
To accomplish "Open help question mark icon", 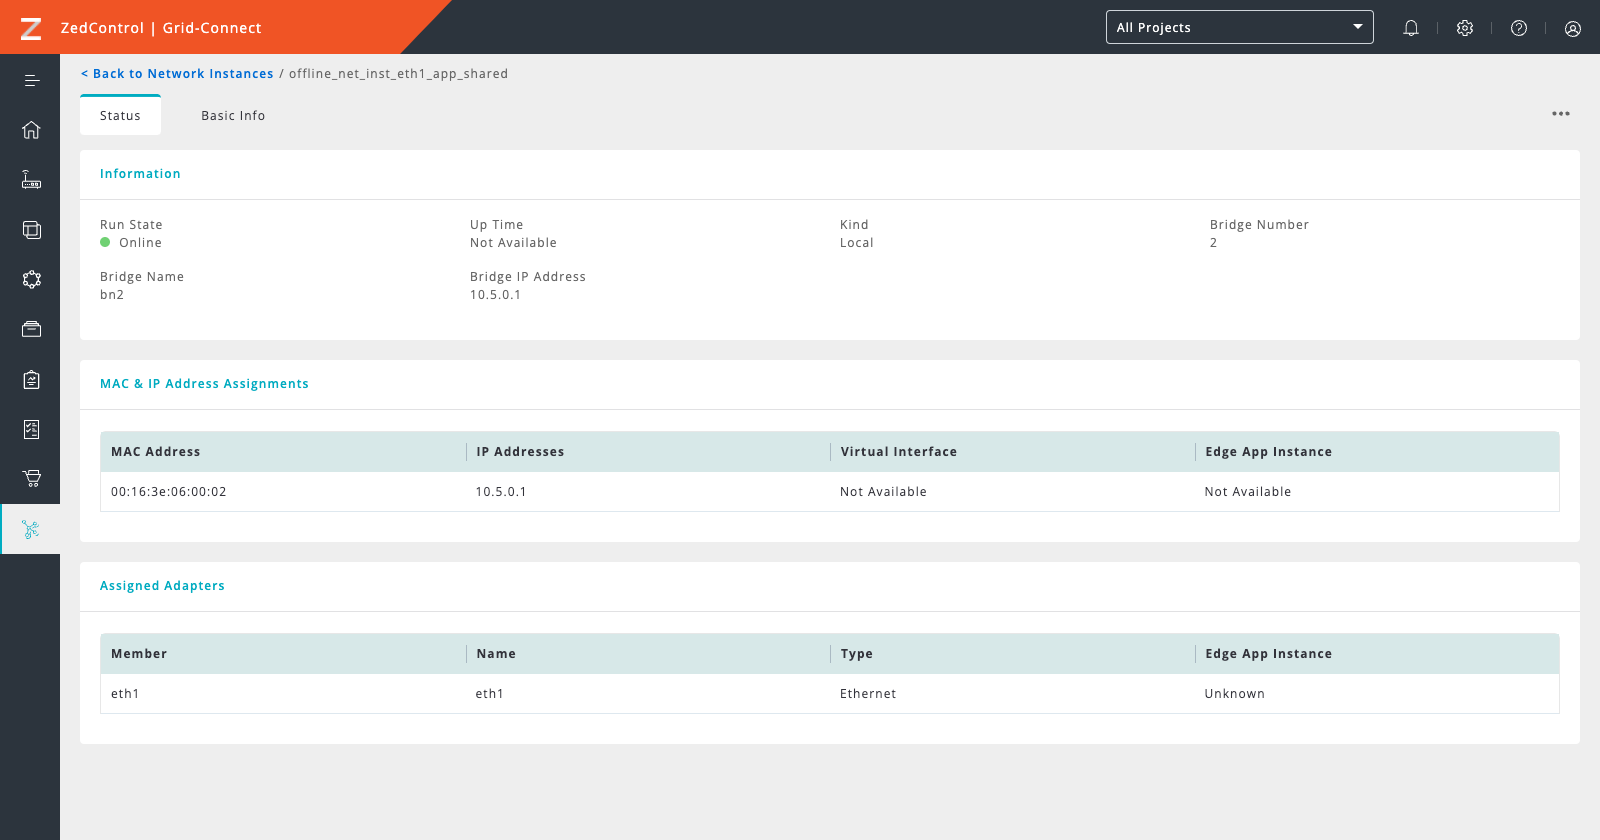I will (1519, 28).
